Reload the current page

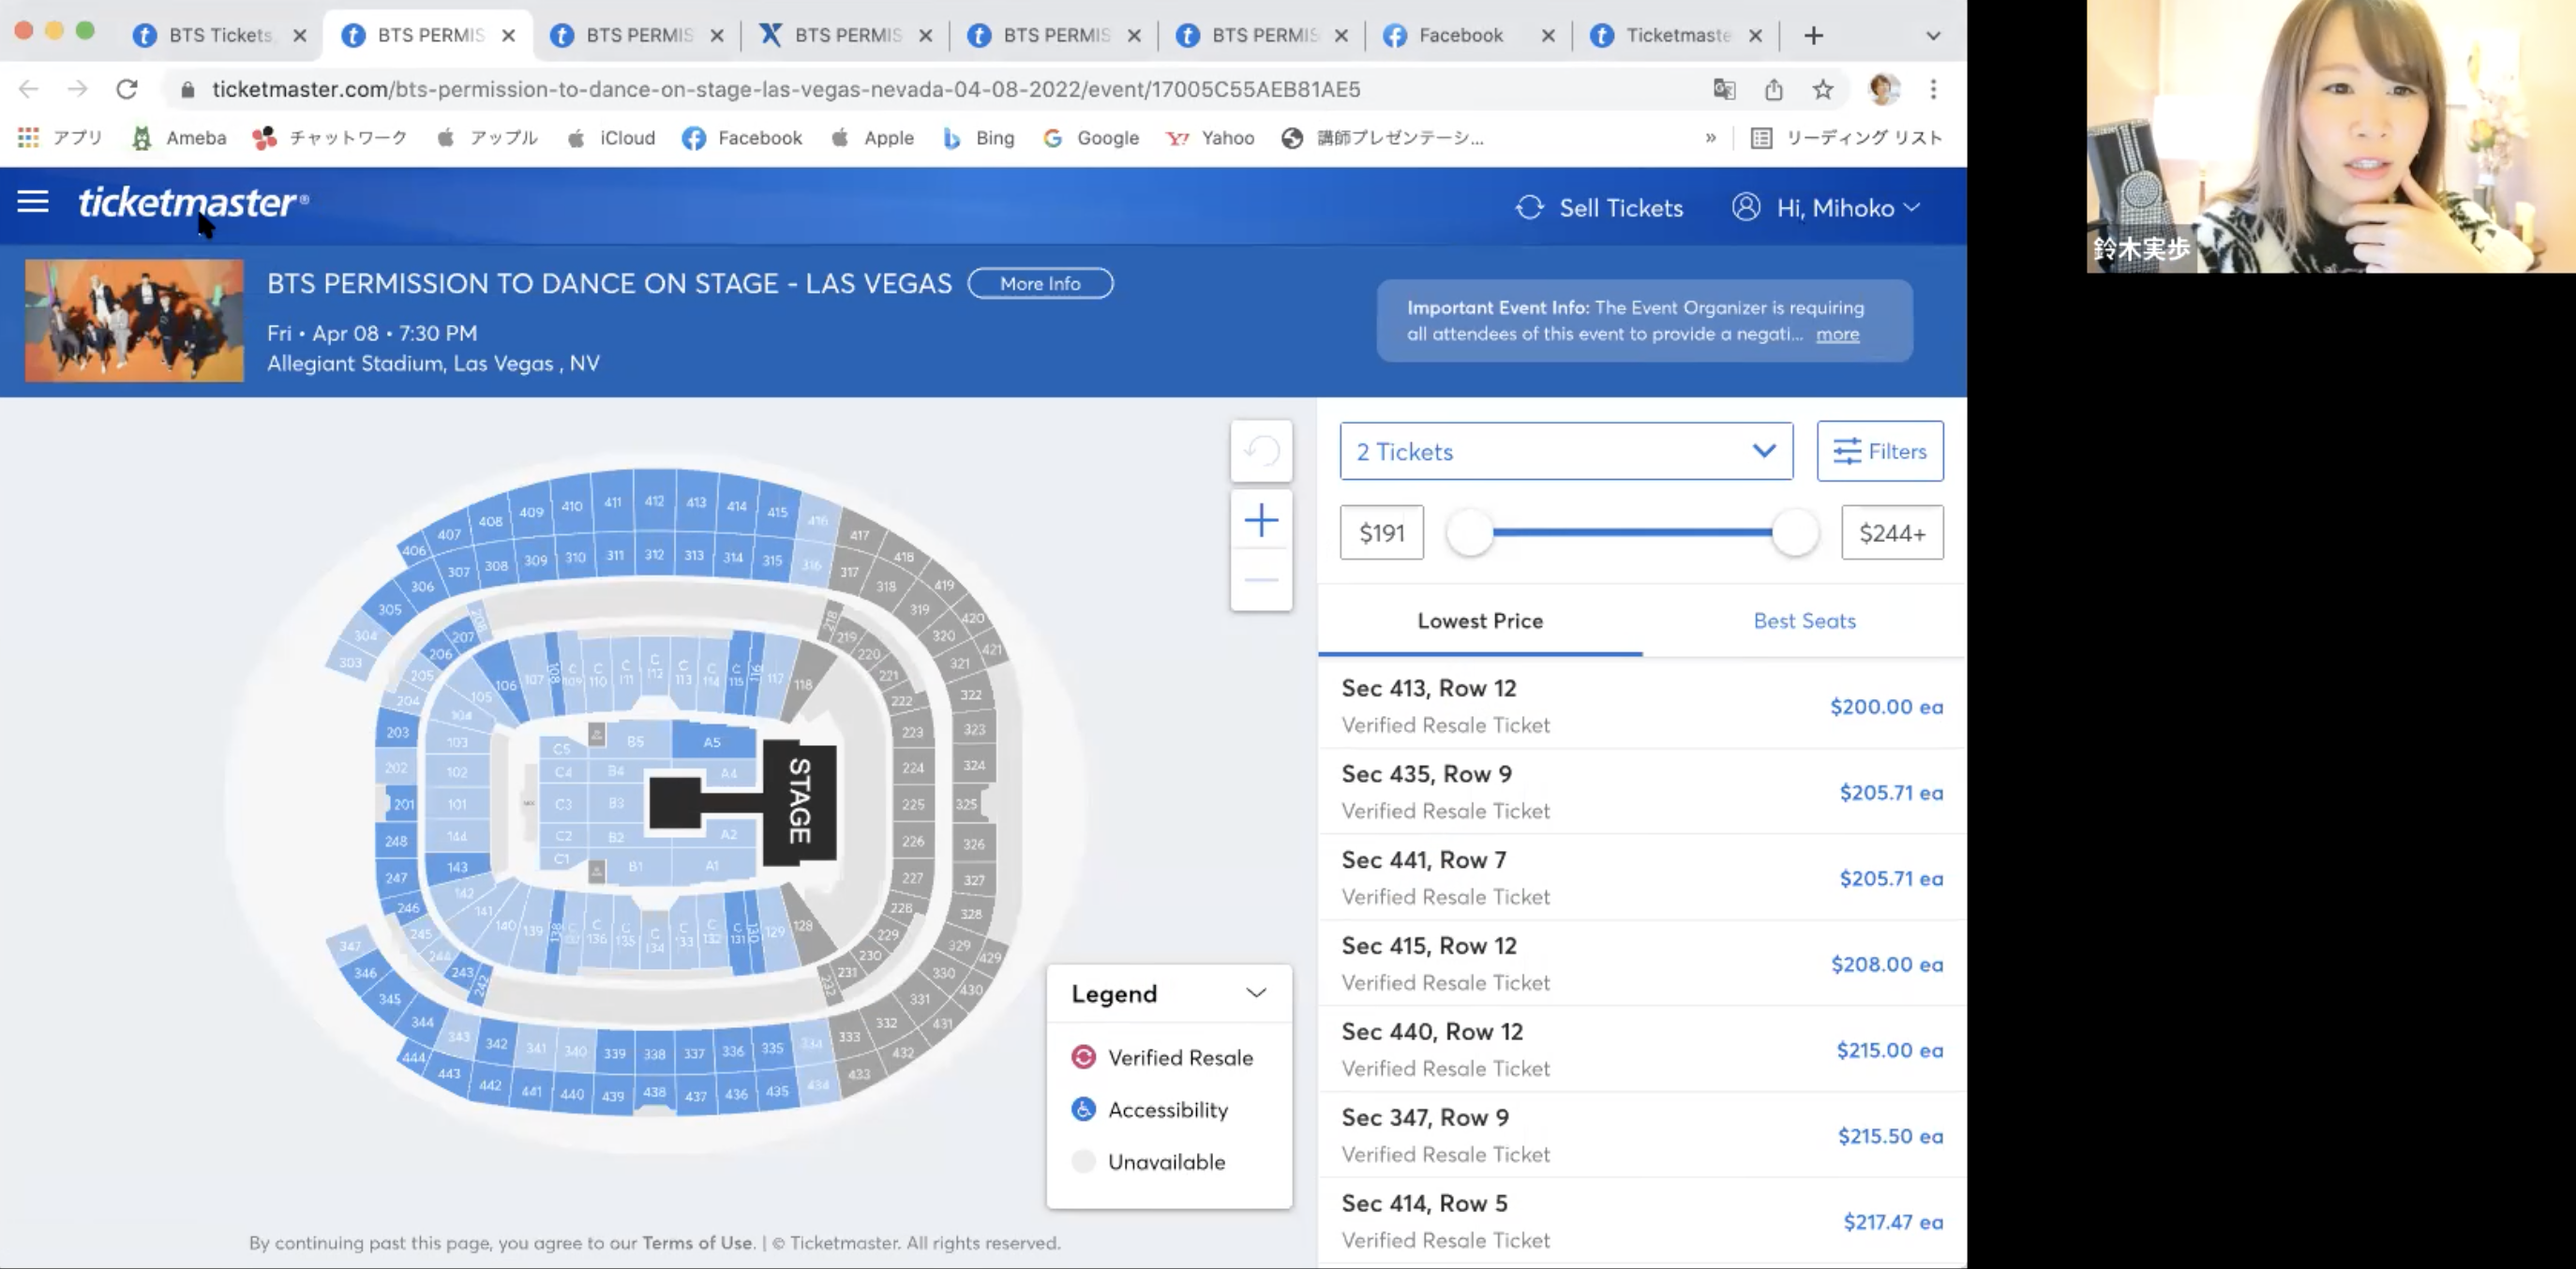pos(127,89)
